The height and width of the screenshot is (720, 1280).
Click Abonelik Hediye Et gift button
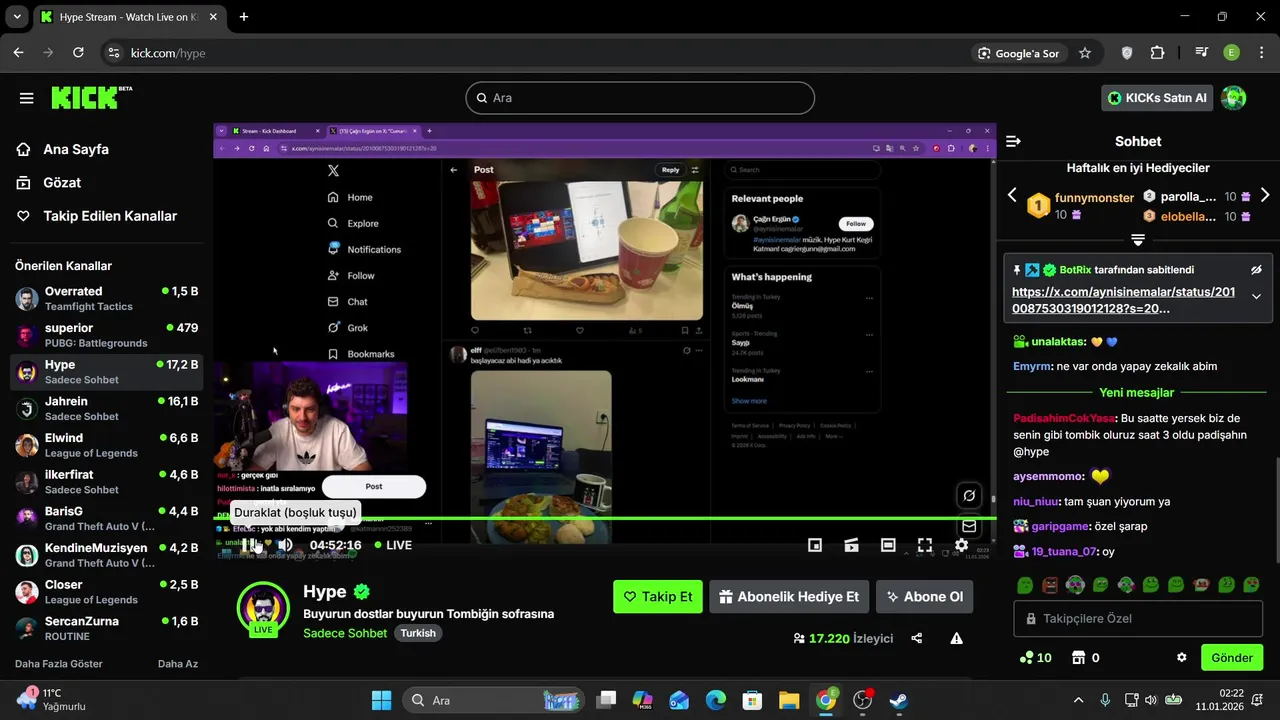[x=789, y=597]
